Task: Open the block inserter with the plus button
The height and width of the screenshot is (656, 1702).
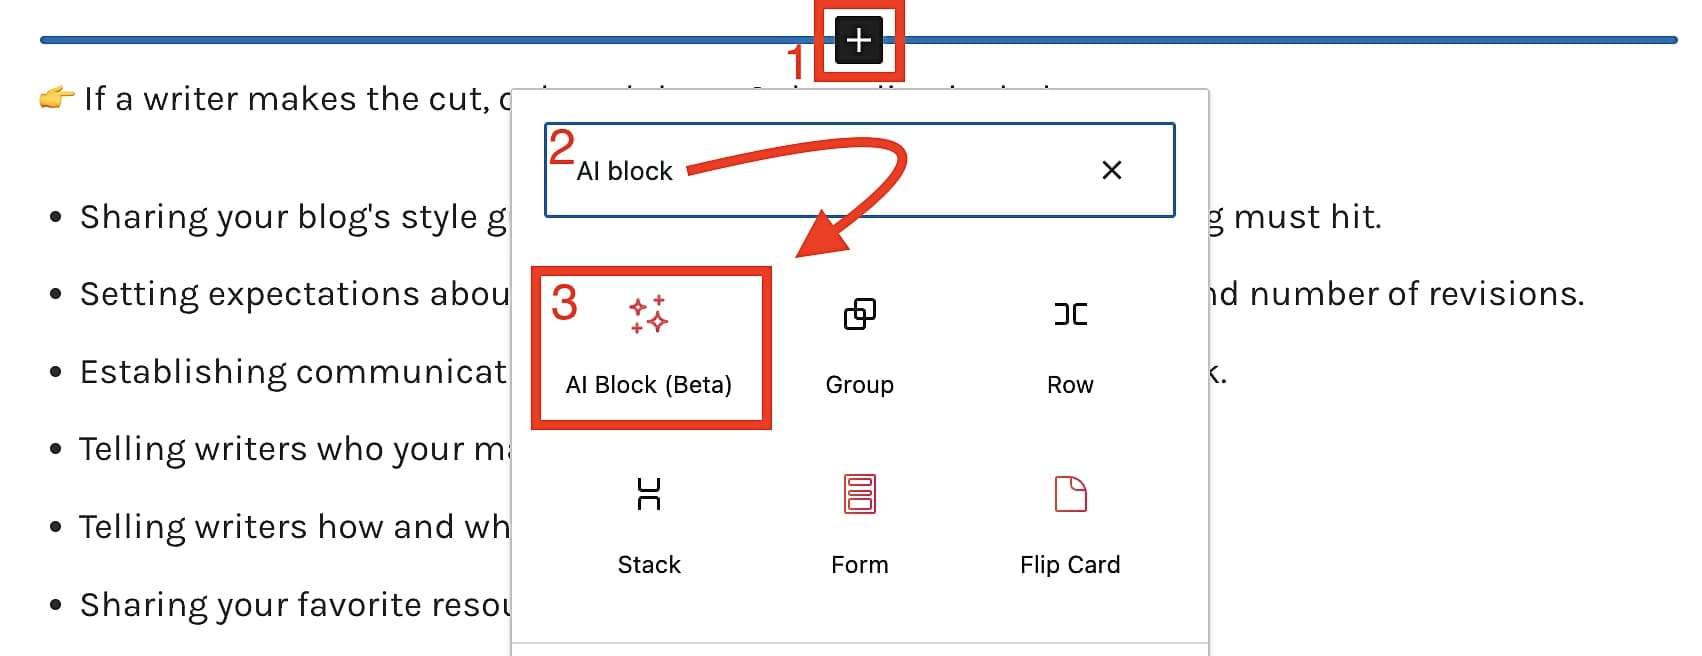Action: [x=858, y=42]
